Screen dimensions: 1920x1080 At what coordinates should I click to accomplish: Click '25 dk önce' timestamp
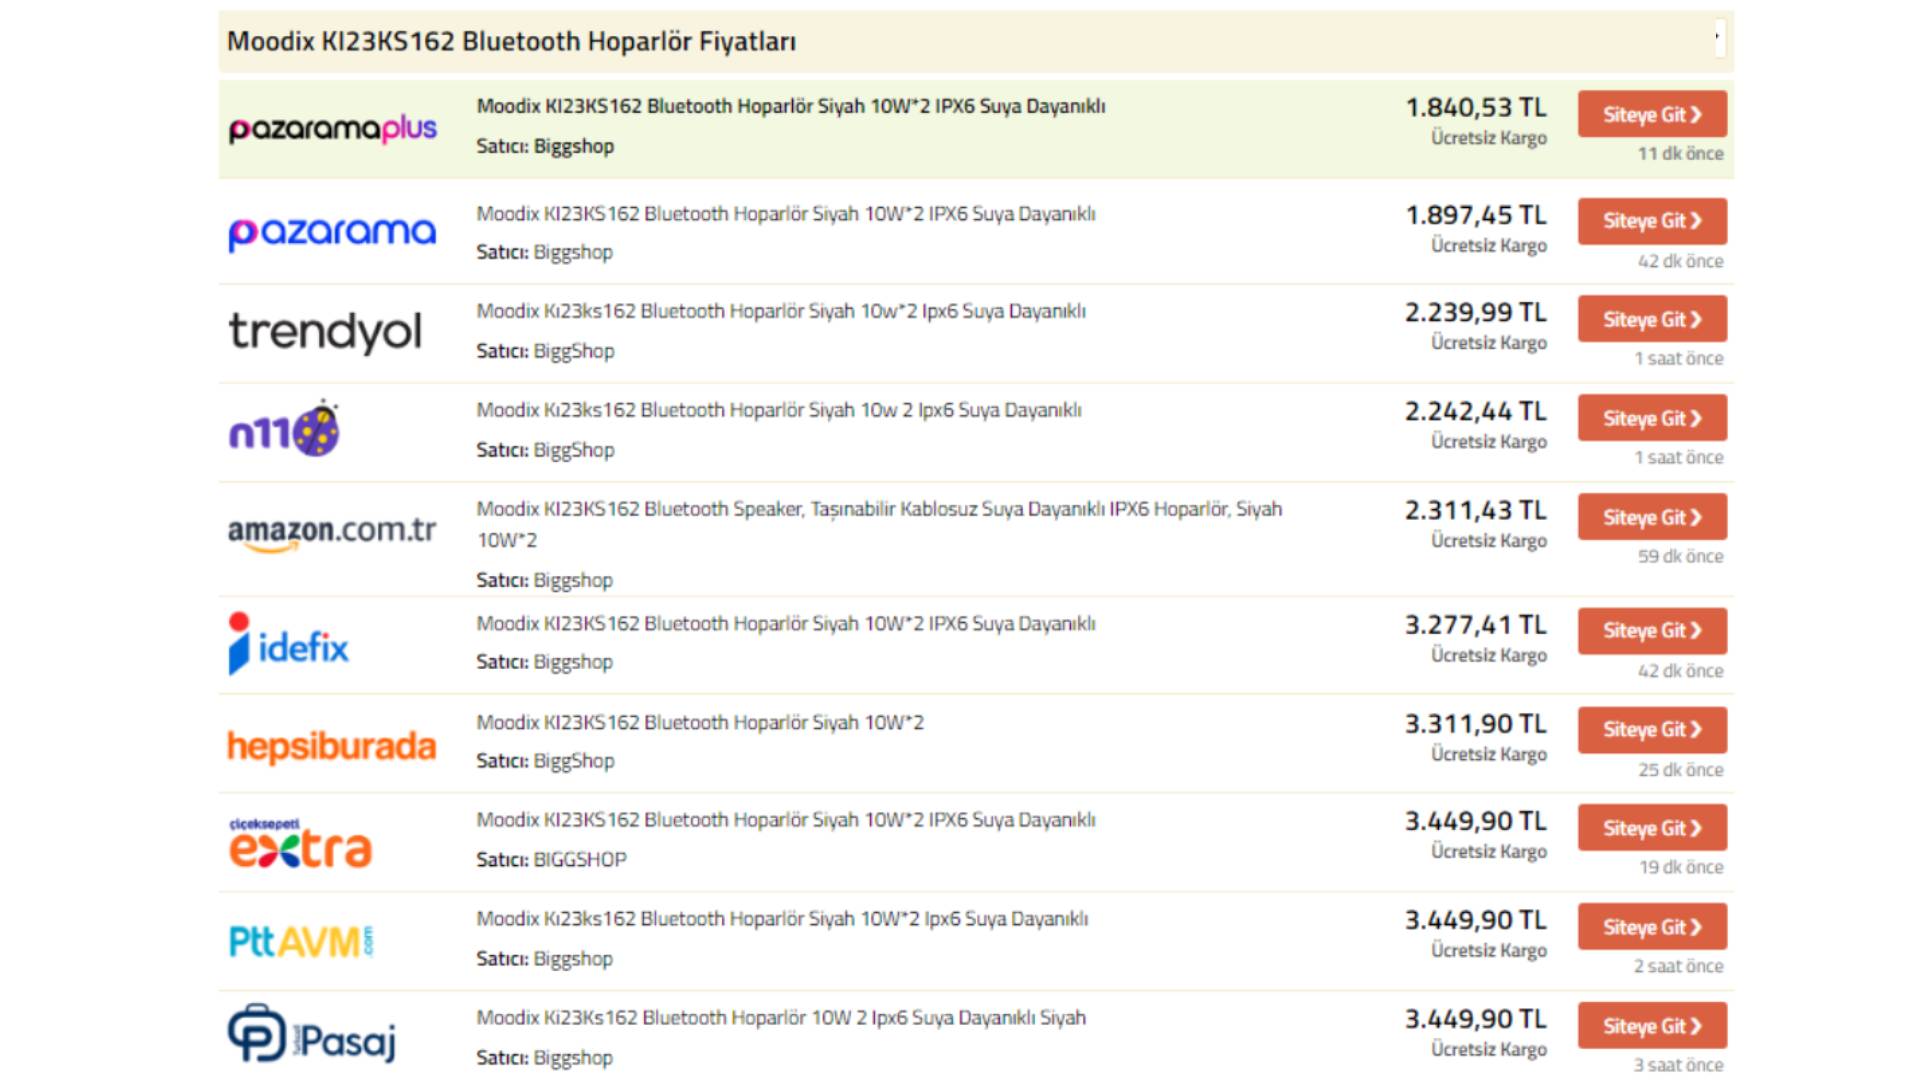tap(1680, 770)
